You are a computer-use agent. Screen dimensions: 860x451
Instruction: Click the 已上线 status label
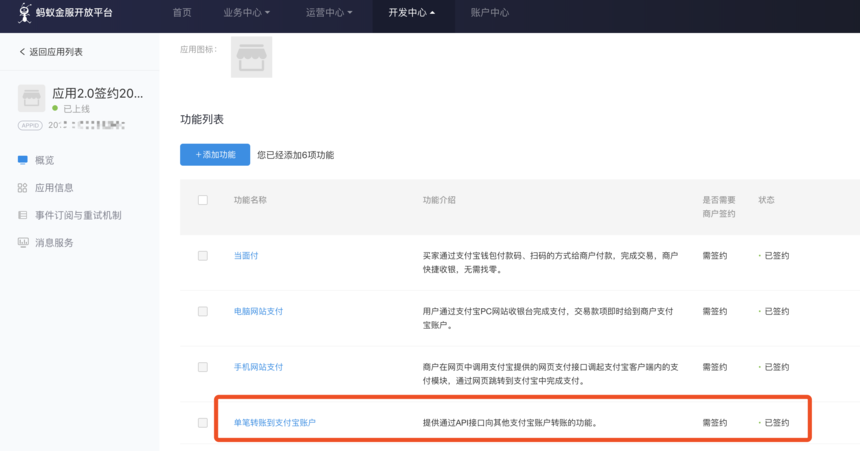(x=76, y=109)
